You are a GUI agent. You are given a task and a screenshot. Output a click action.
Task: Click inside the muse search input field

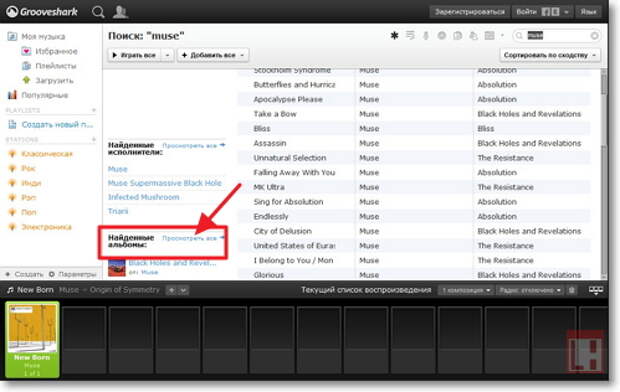(557, 36)
